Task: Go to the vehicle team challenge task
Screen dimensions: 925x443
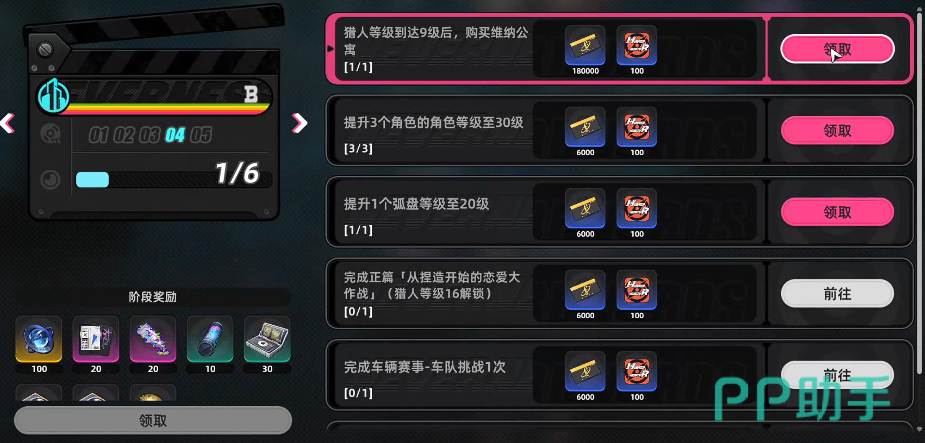Action: [837, 375]
